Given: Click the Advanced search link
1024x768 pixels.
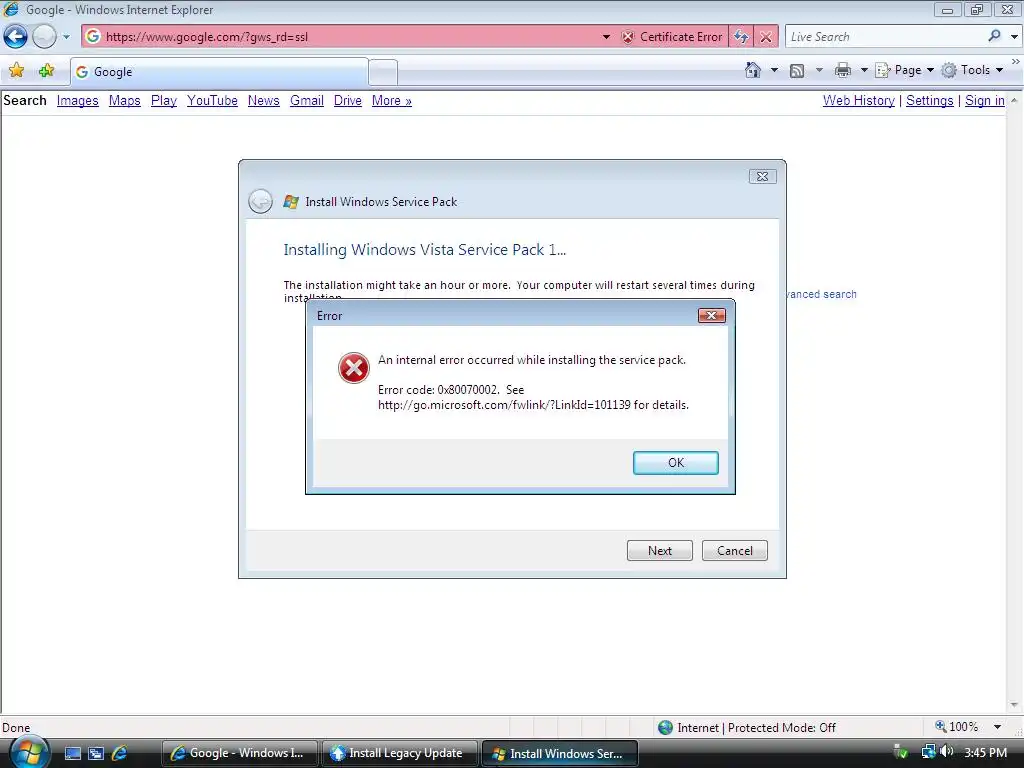Looking at the screenshot, I should coord(822,295).
